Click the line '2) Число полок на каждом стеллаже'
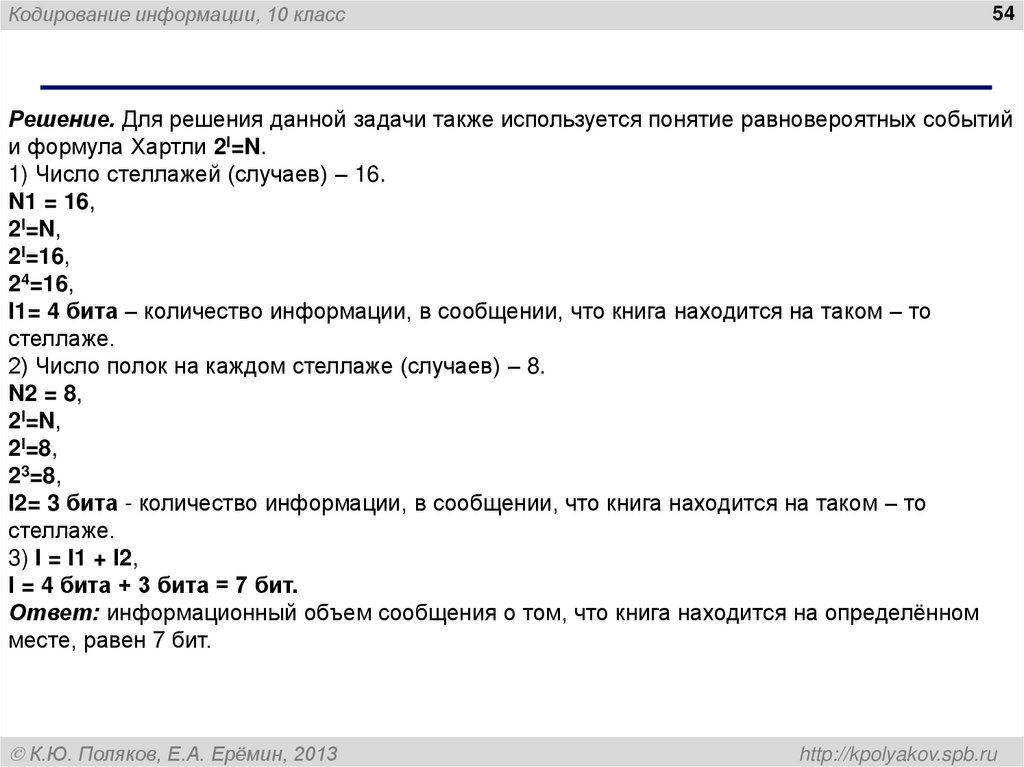 pos(200,367)
